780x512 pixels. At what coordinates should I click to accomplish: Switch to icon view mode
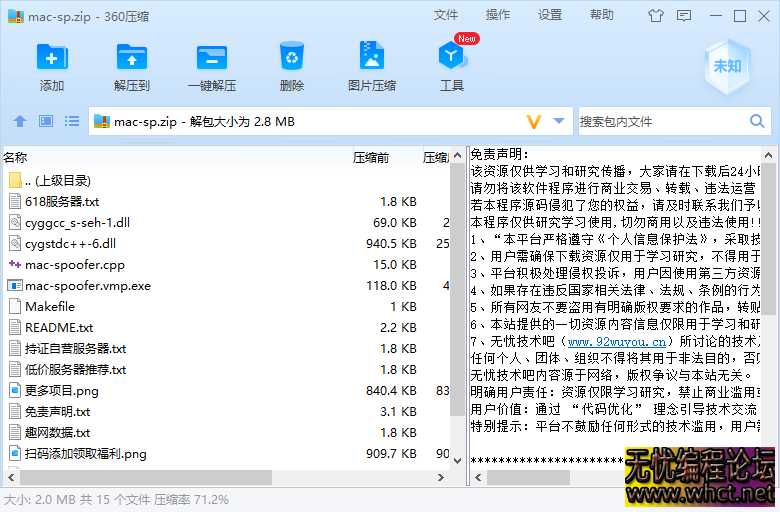pyautogui.click(x=45, y=121)
